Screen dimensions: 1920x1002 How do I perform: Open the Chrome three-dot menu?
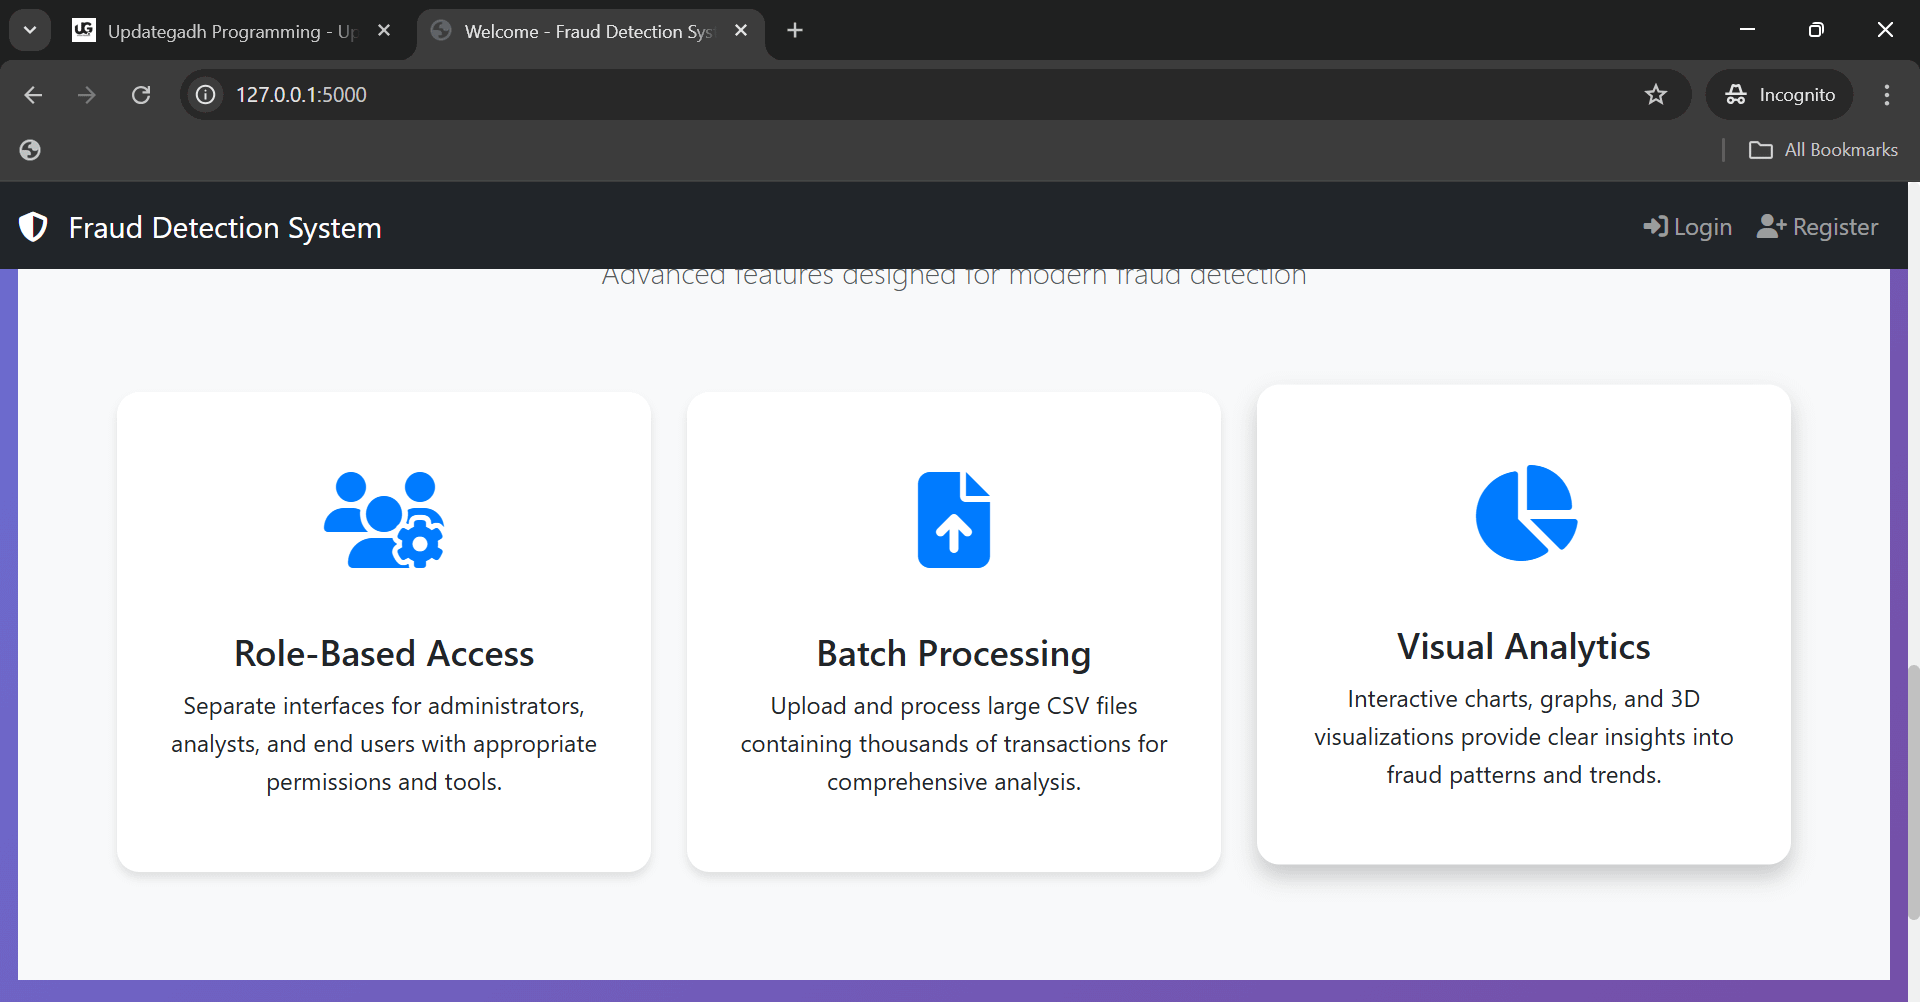(x=1886, y=95)
